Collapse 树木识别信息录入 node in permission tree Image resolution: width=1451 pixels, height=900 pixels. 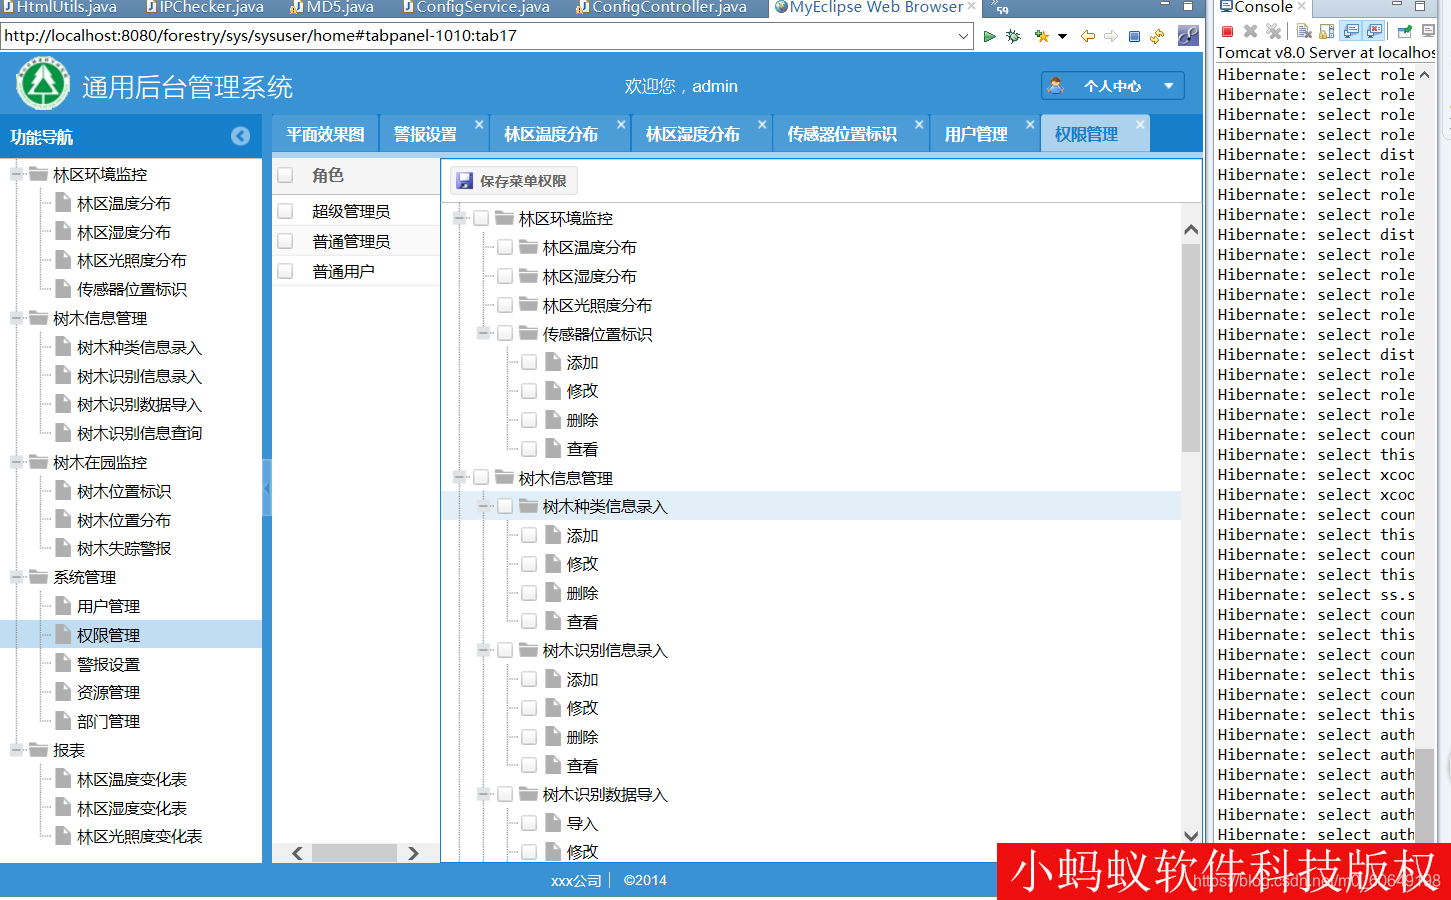(x=484, y=650)
